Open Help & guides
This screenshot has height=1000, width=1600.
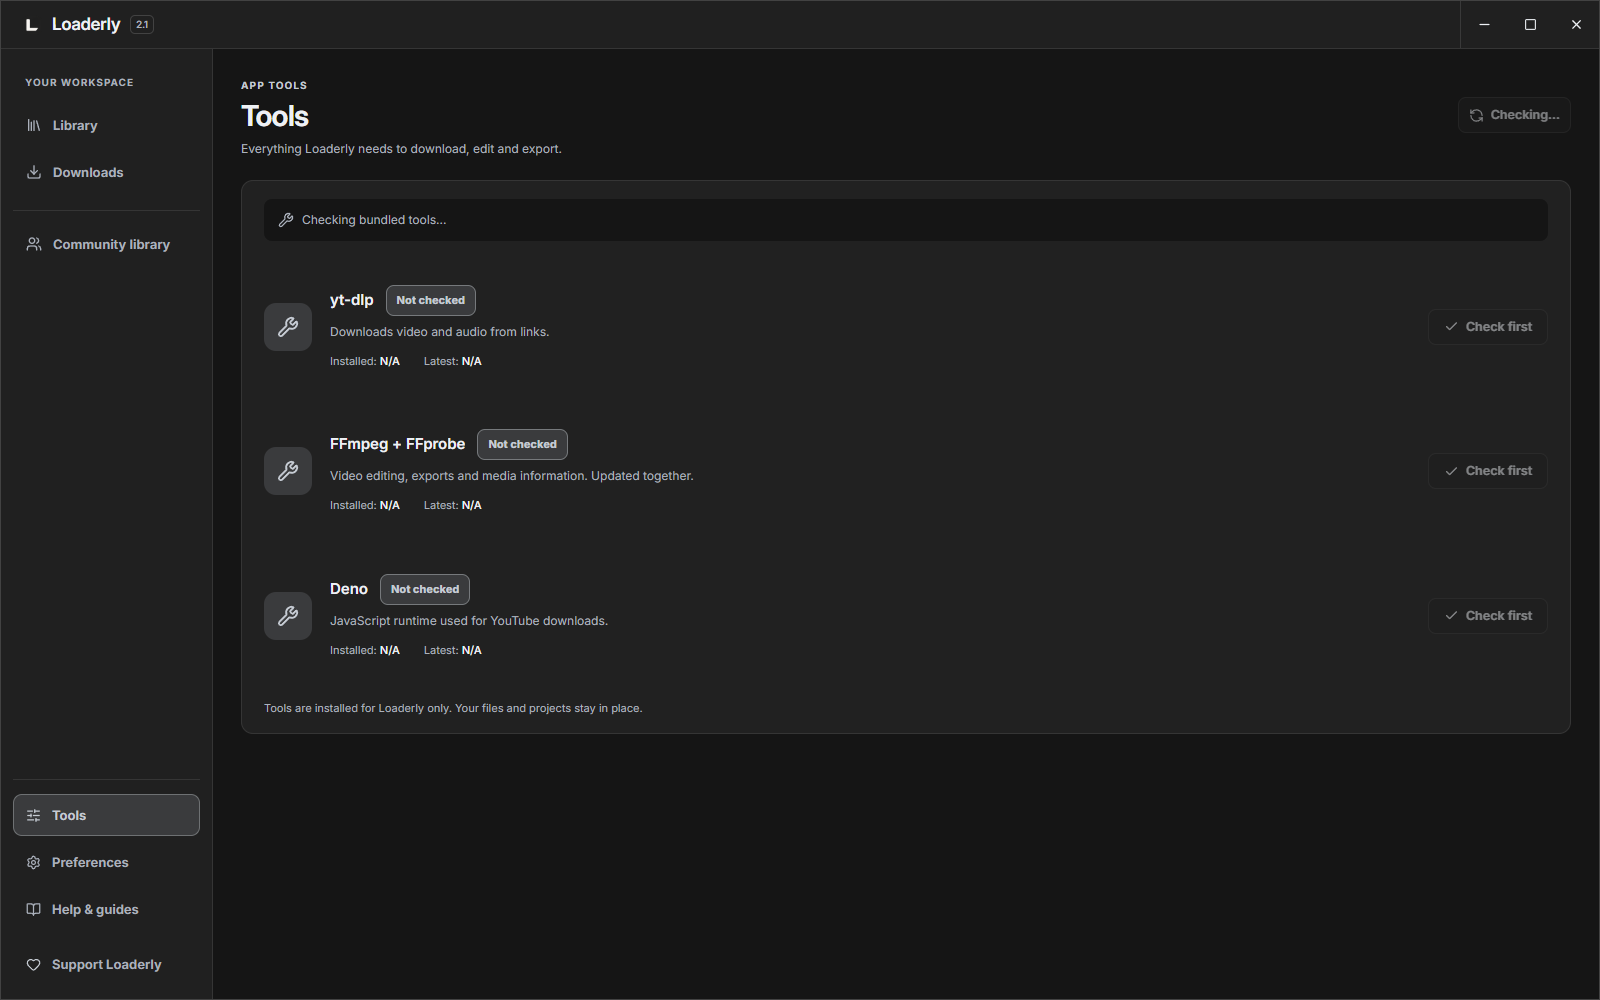click(106, 909)
